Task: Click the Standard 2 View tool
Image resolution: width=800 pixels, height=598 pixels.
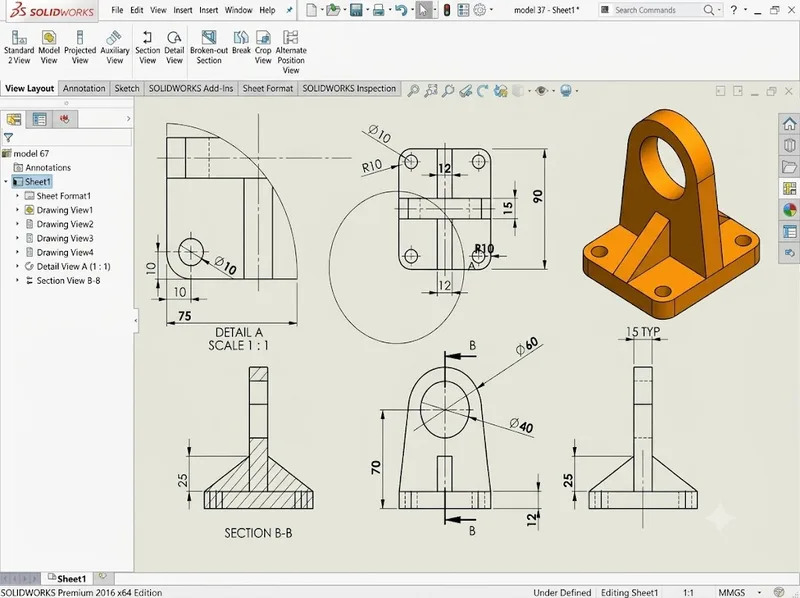Action: click(x=19, y=47)
